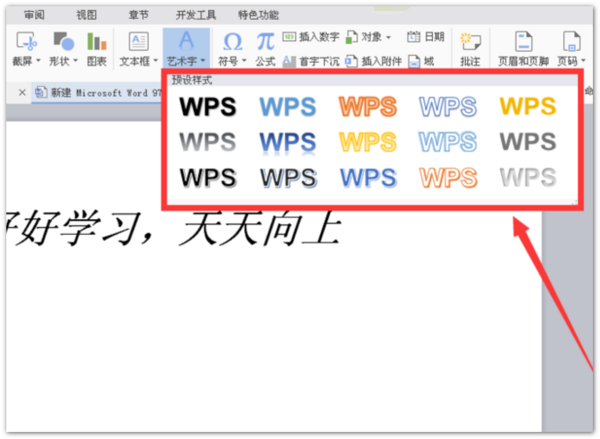Click the 艺术字 word art icon
Image resolution: width=600 pixels, height=439 pixels.
tap(186, 41)
